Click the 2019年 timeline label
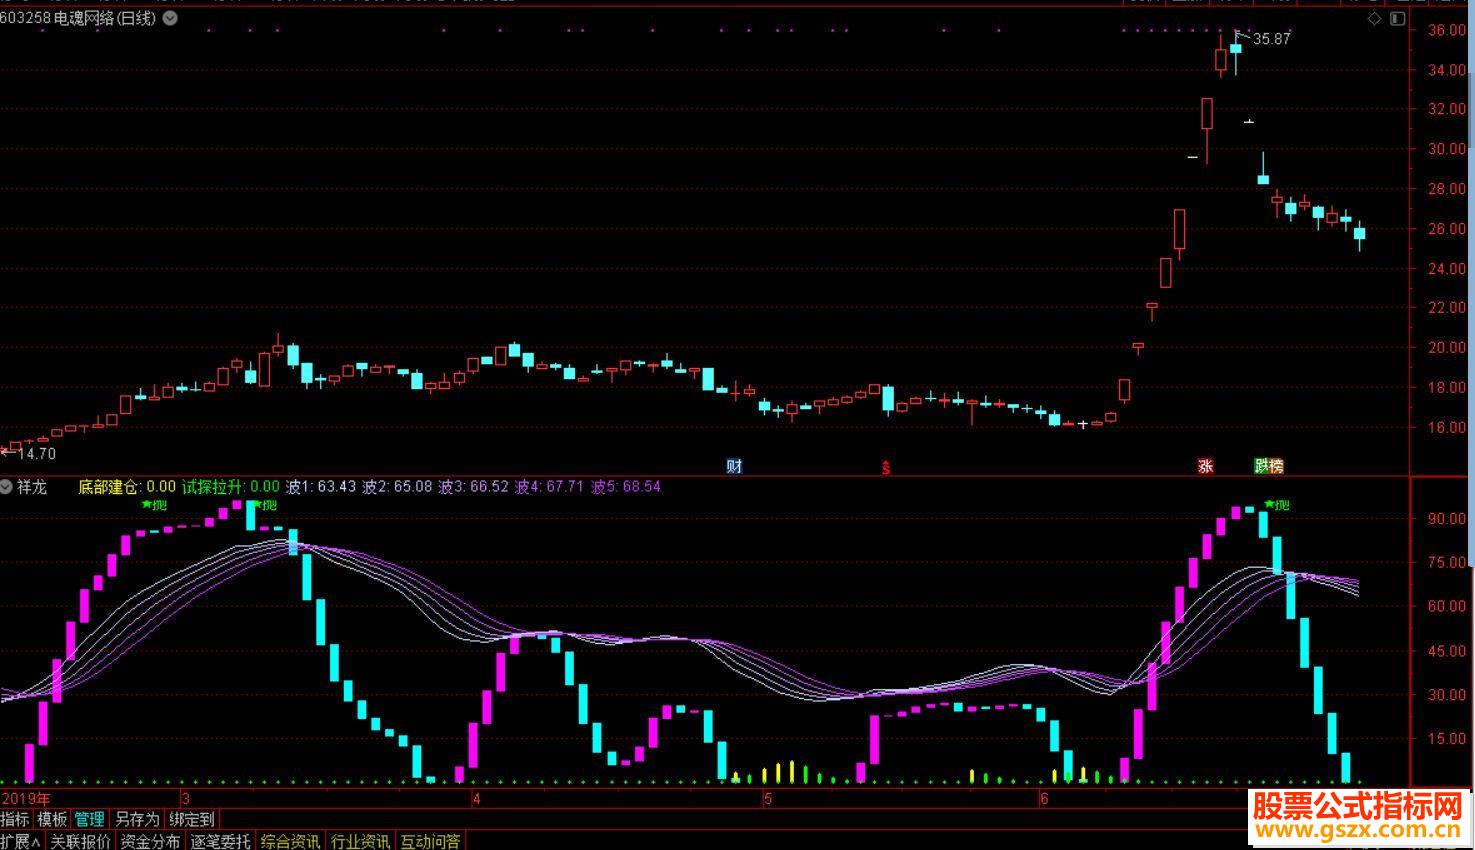 [26, 798]
